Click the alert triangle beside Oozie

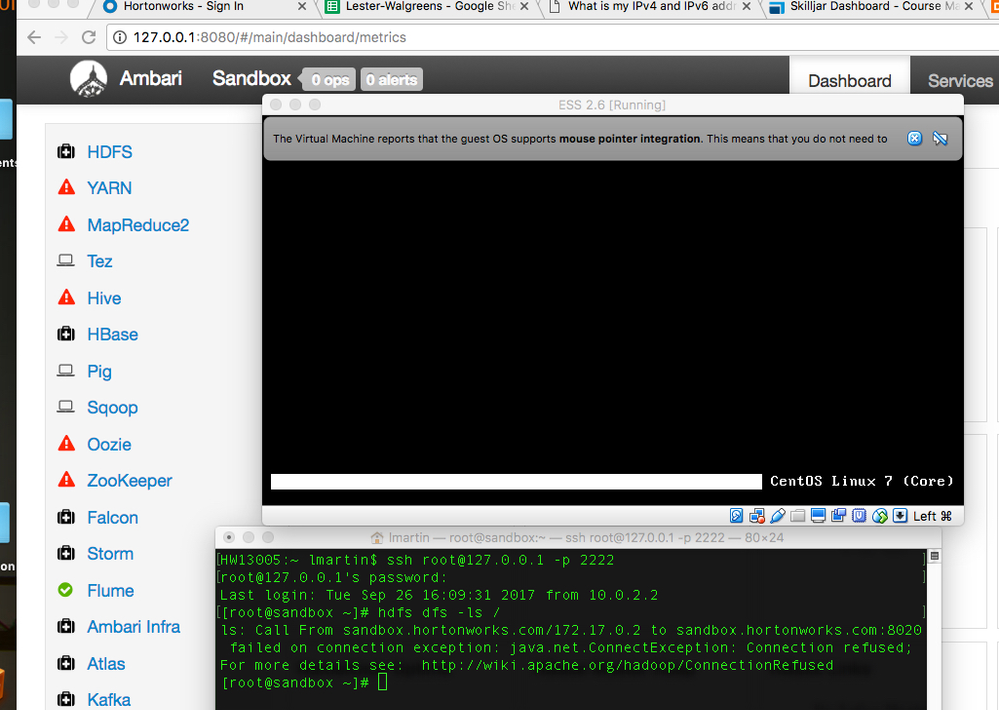[66, 444]
